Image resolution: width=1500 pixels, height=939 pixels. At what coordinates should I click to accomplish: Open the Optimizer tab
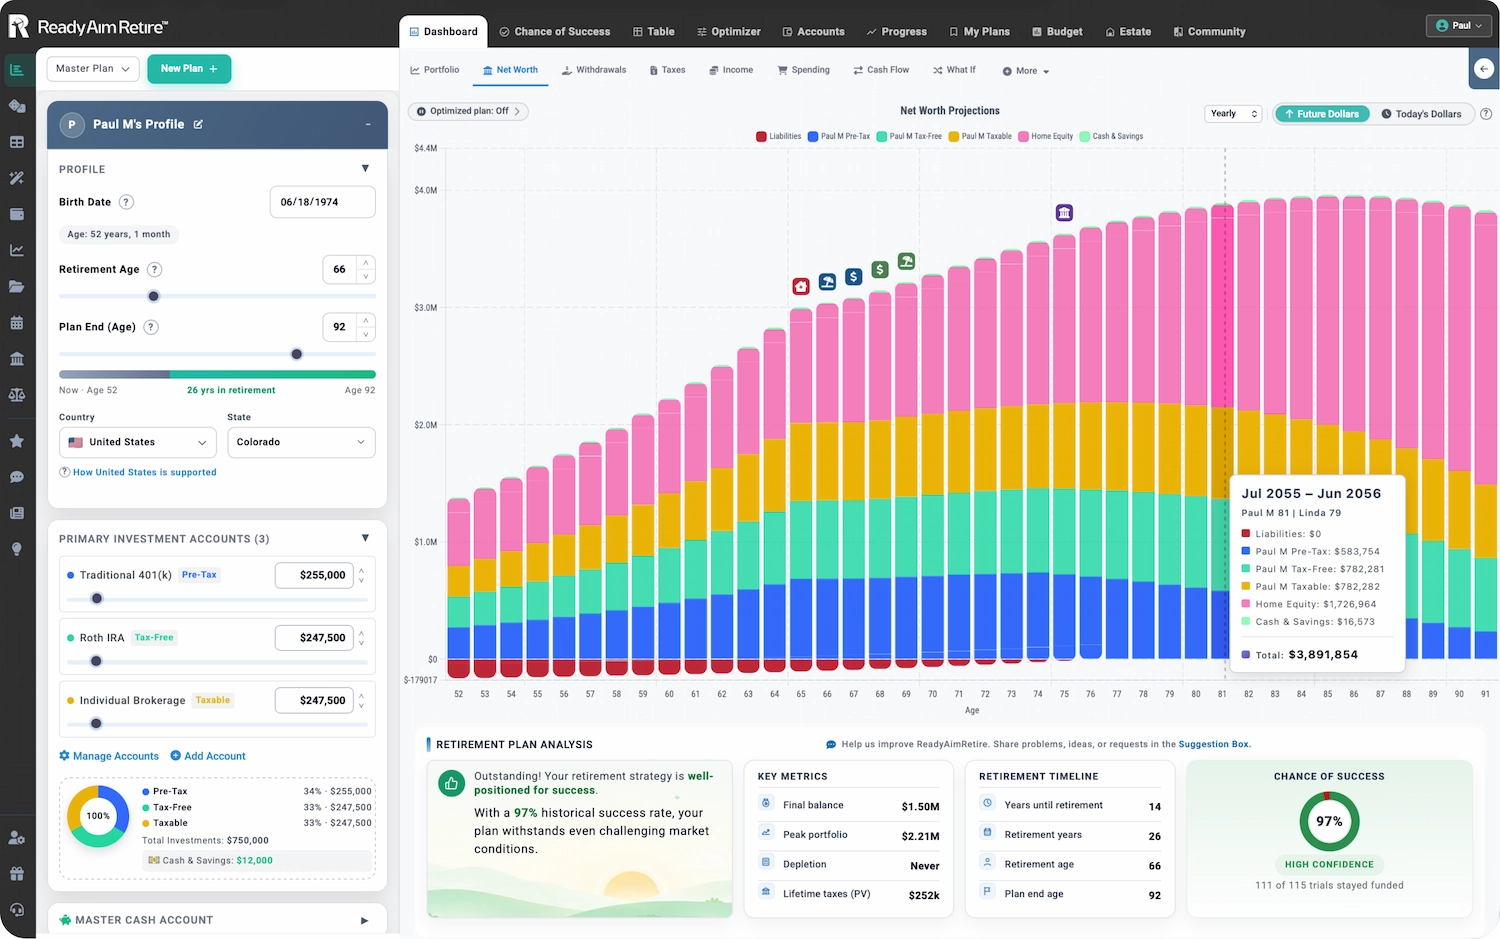click(729, 32)
